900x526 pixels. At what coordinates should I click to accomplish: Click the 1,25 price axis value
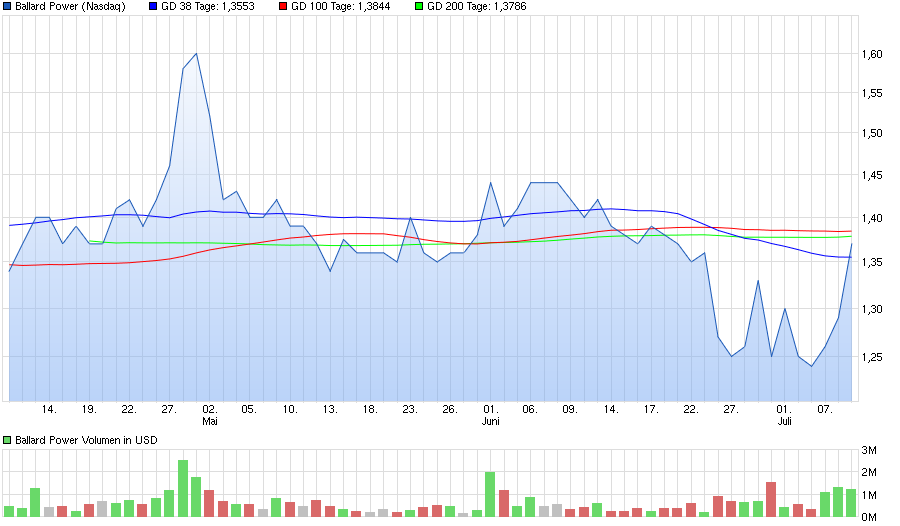coord(872,357)
